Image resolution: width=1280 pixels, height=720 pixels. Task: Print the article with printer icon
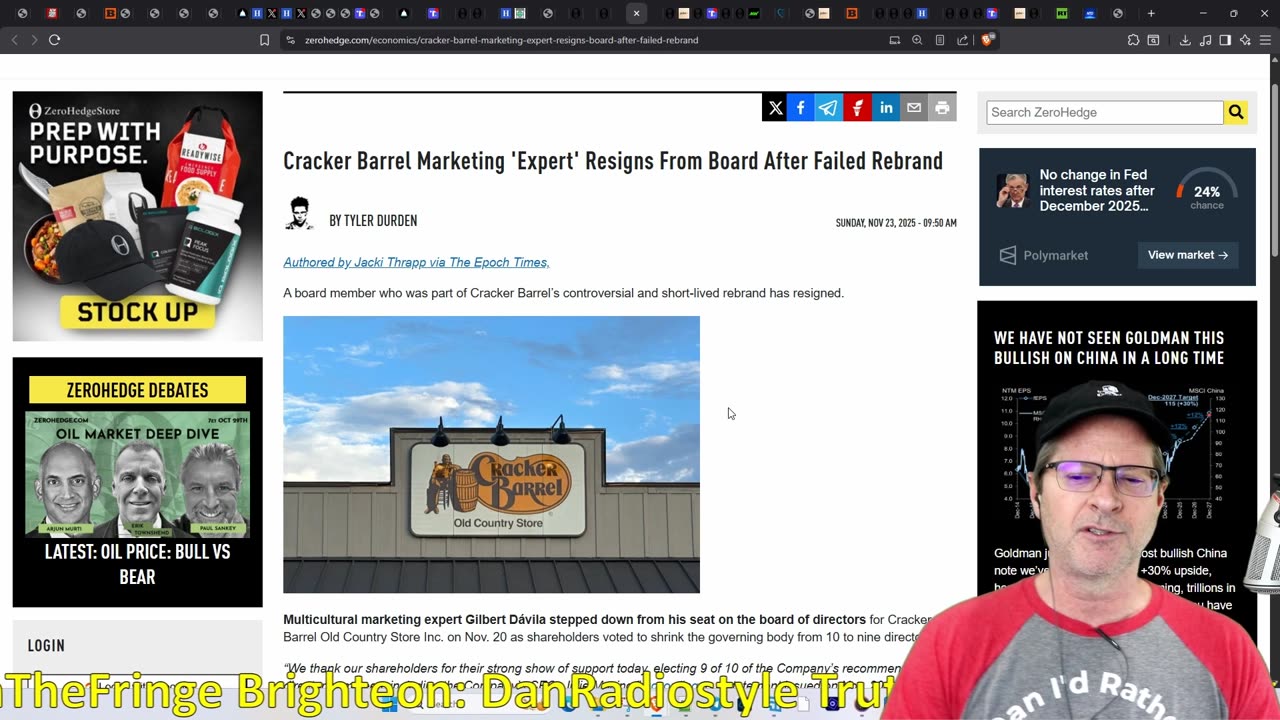click(942, 108)
